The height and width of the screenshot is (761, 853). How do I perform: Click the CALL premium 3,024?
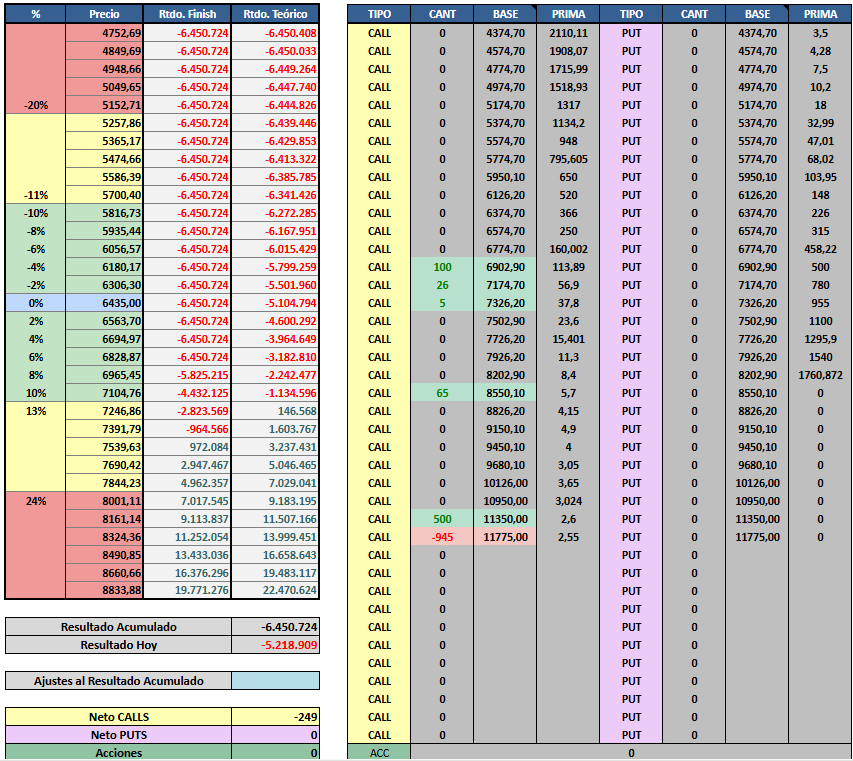568,501
